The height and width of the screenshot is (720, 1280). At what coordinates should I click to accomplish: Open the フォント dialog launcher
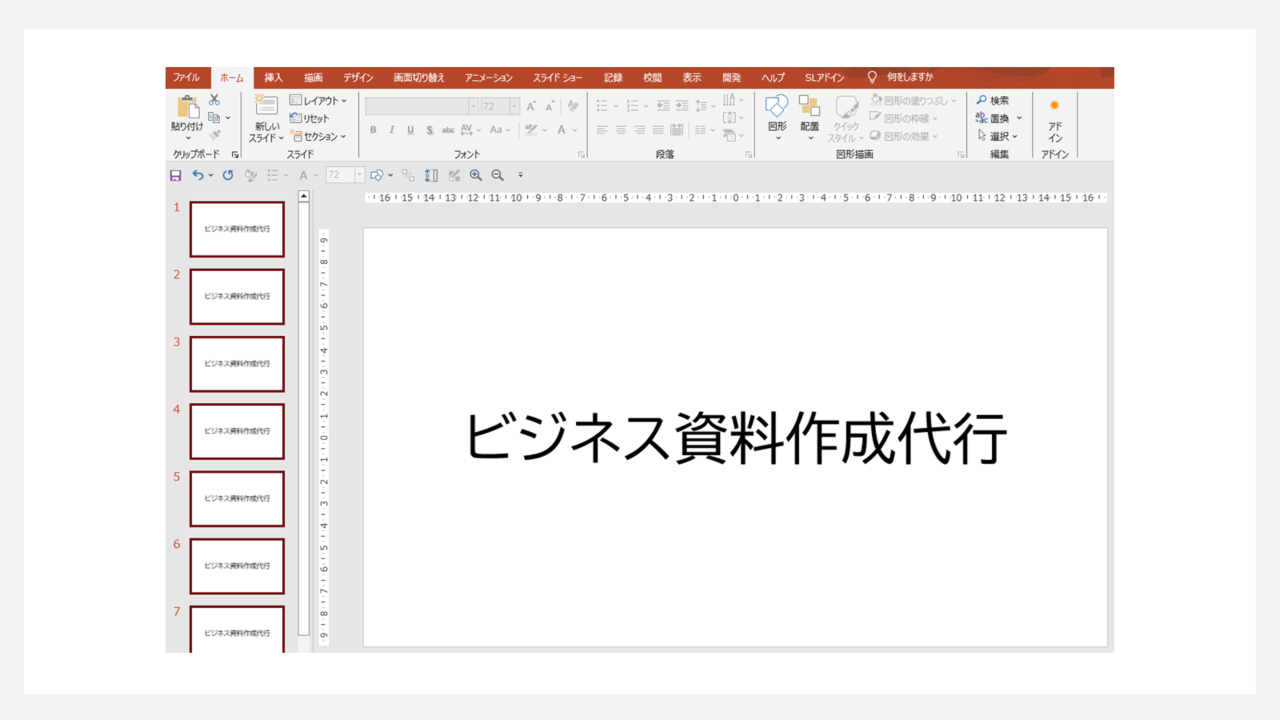click(581, 155)
